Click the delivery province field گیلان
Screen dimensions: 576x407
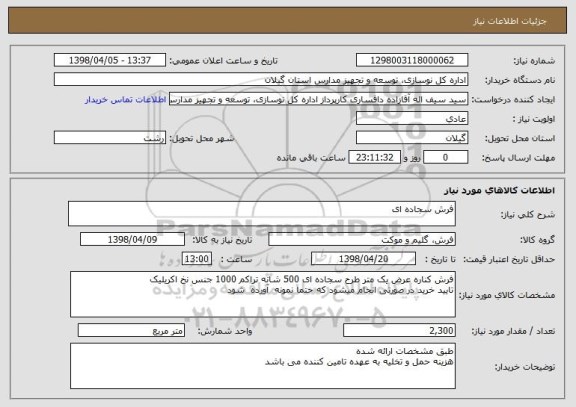coord(412,138)
